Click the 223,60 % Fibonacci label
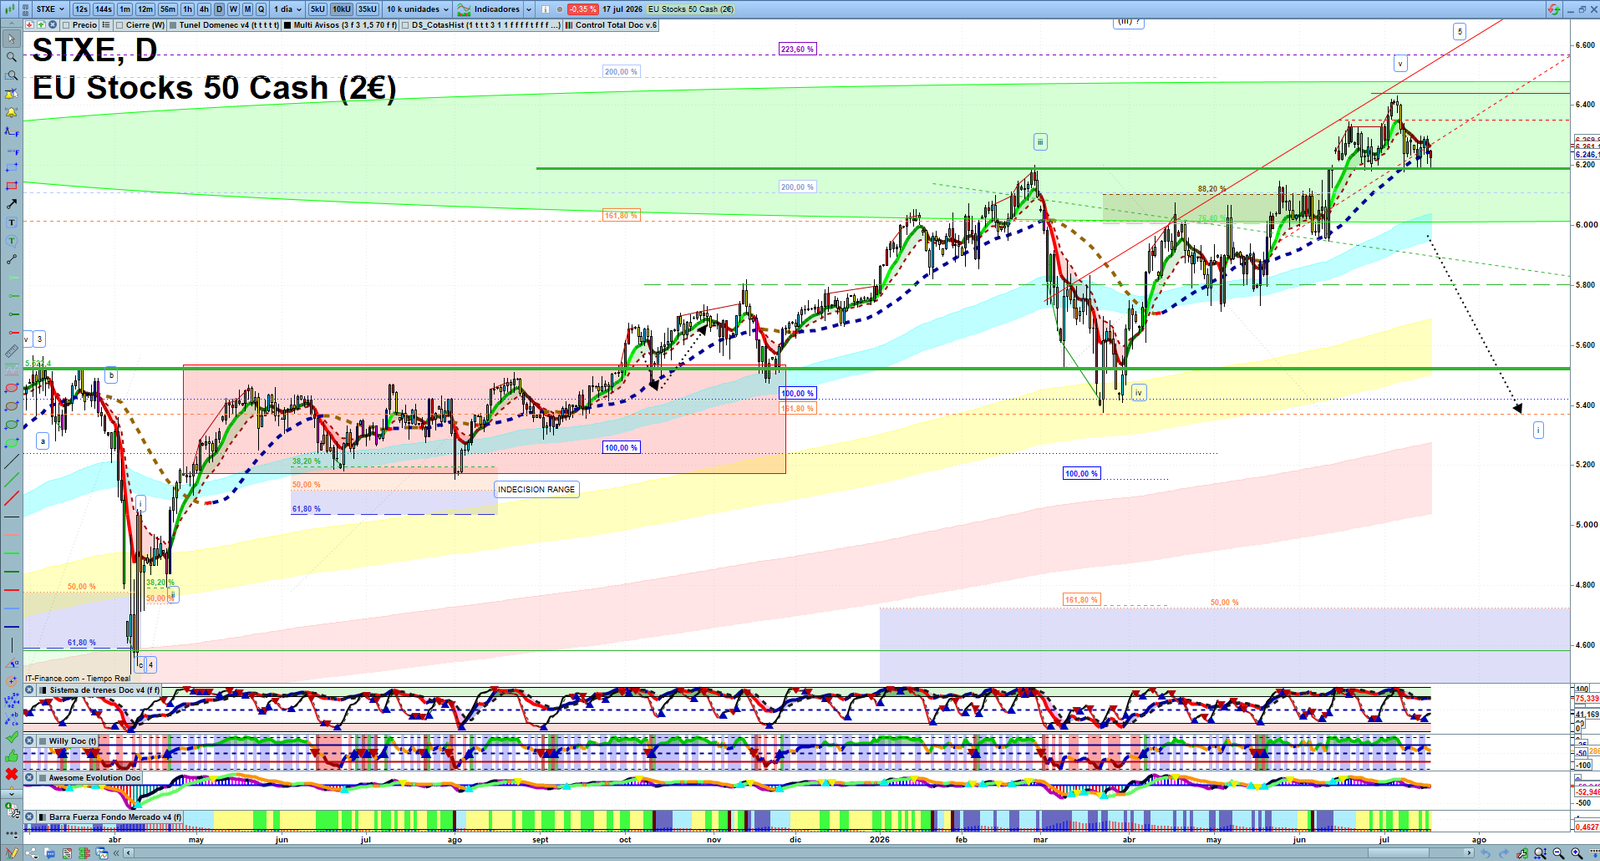1600x861 pixels. click(798, 49)
